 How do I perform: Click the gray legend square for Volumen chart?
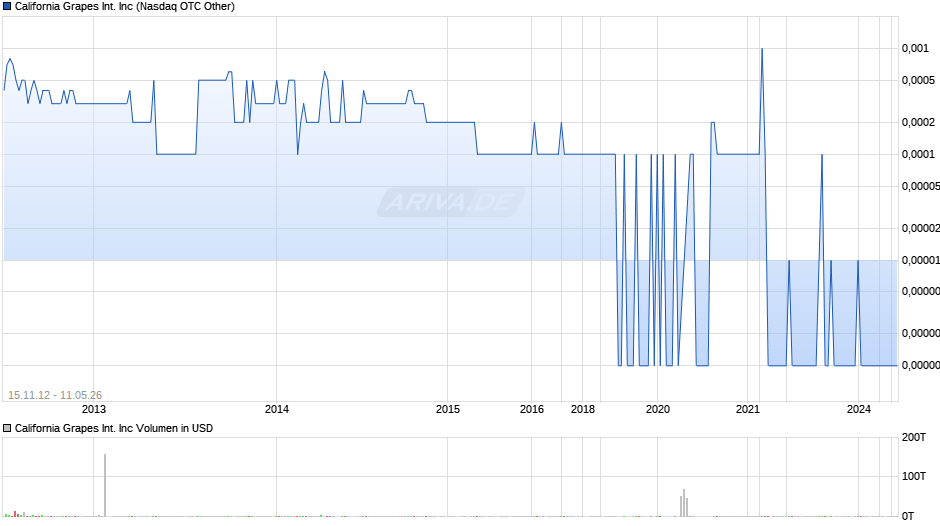click(7, 428)
